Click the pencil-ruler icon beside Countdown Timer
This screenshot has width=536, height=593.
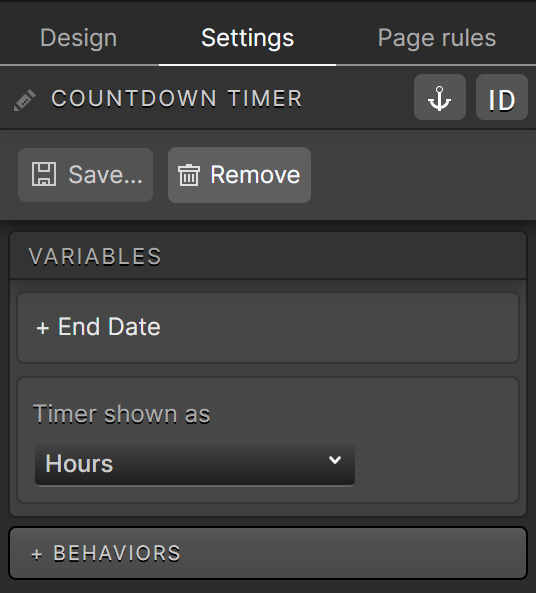tap(25, 100)
